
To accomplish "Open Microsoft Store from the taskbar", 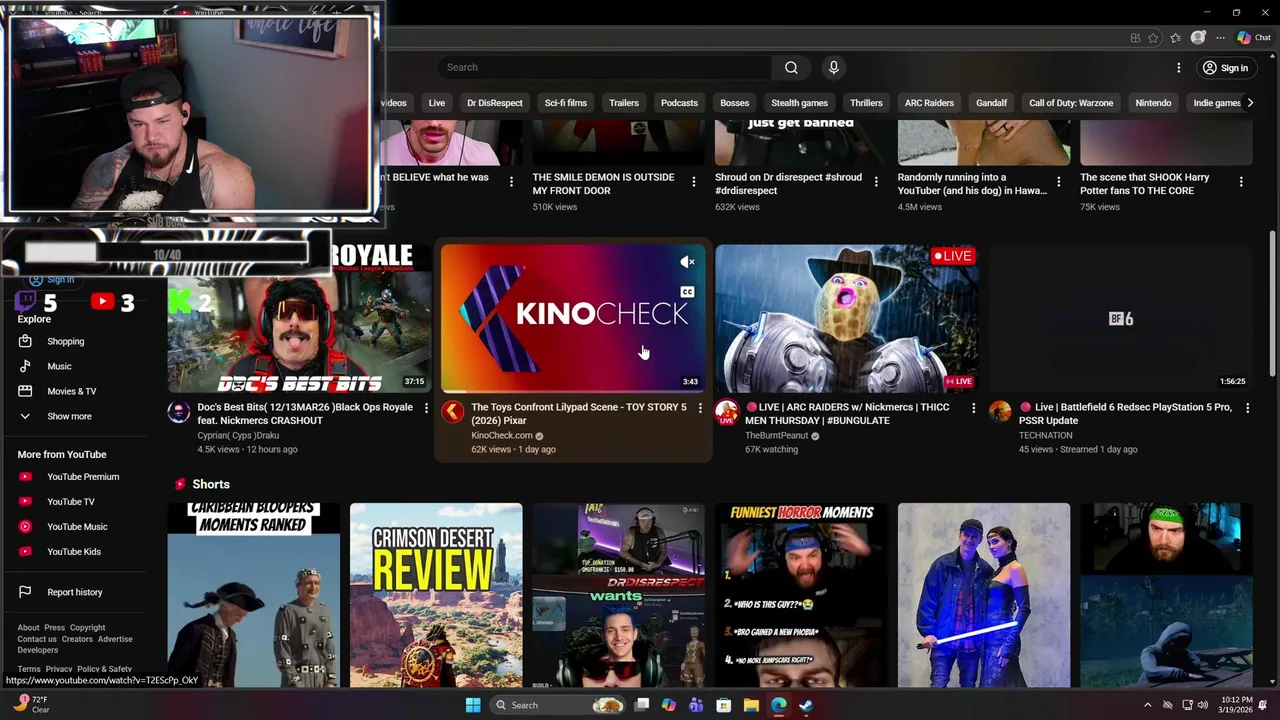I will pos(723,705).
